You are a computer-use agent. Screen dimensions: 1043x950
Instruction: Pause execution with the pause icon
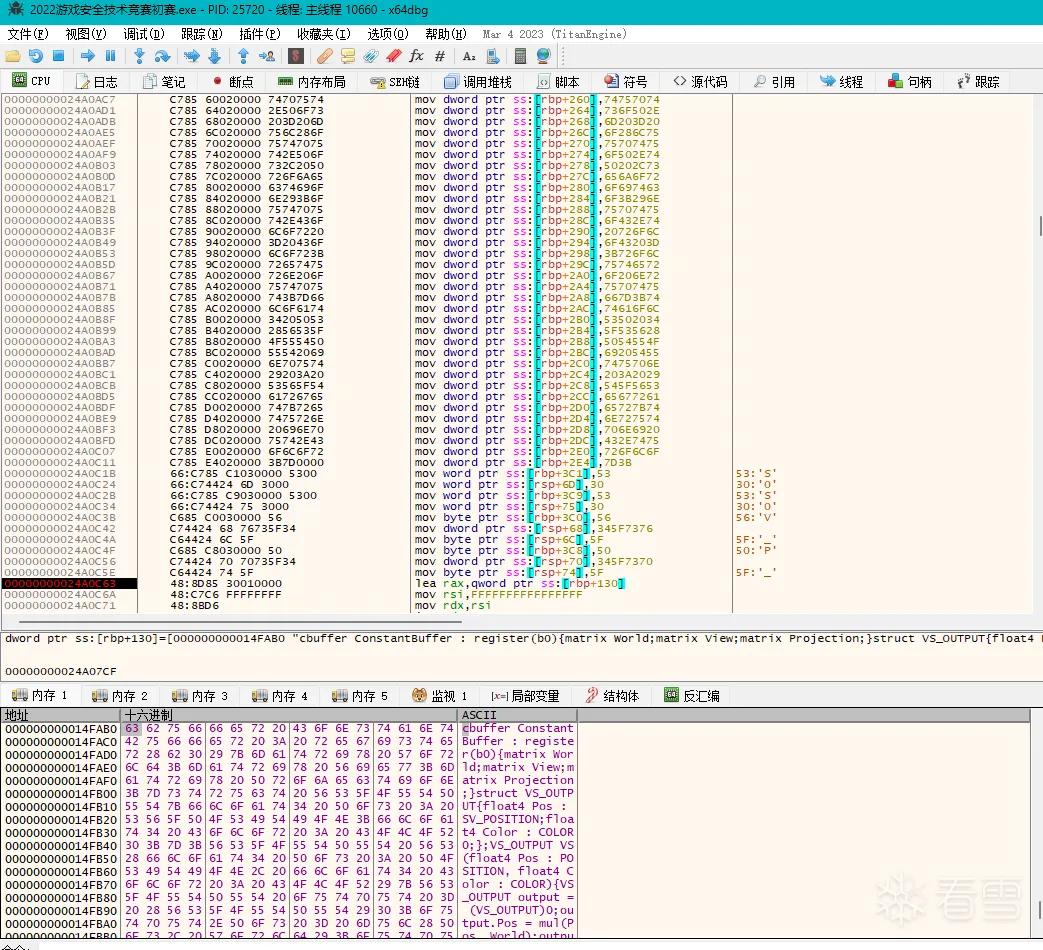[x=110, y=56]
